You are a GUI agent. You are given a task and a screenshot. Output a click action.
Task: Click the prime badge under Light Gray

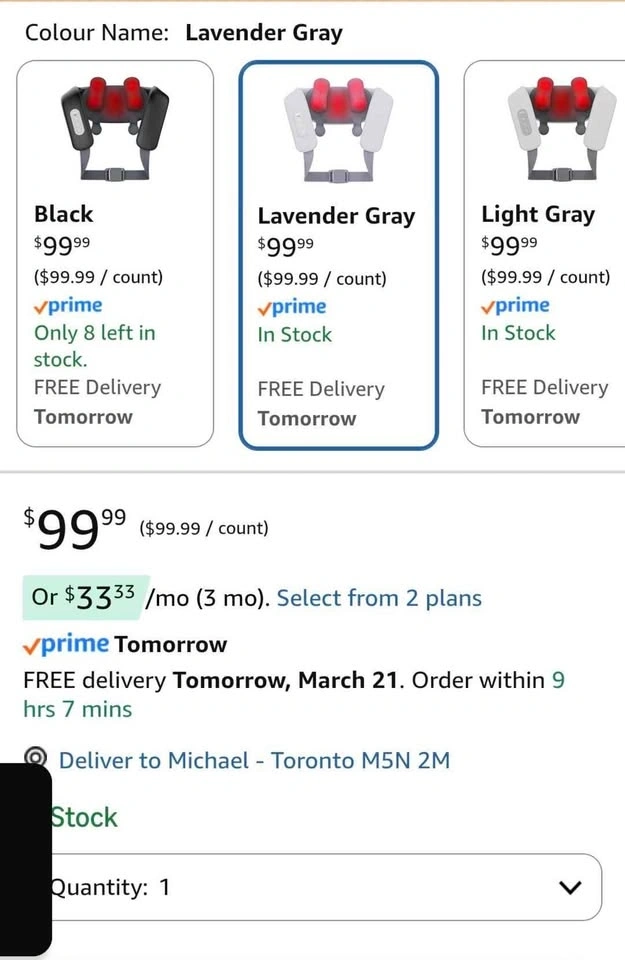pos(515,305)
